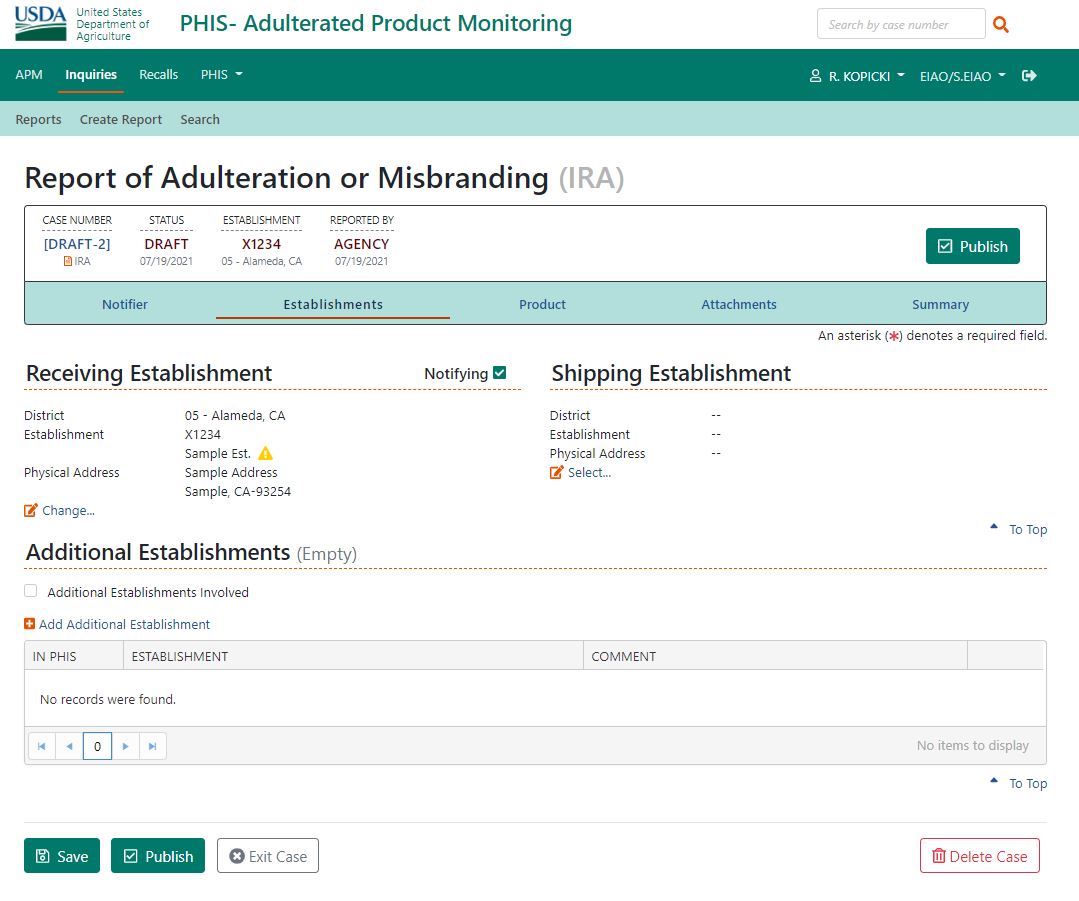Click the plus icon for Add Additional Establishment

coord(30,624)
